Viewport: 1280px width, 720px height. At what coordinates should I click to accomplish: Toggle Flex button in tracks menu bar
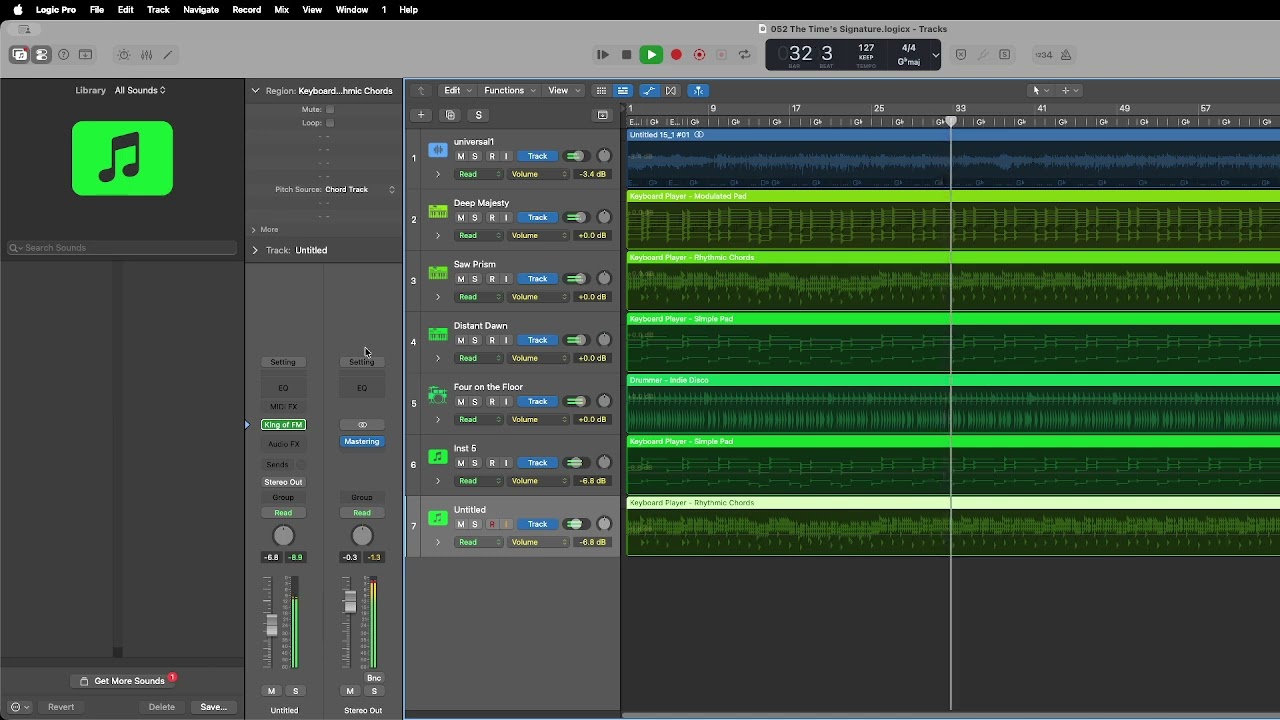coord(671,91)
